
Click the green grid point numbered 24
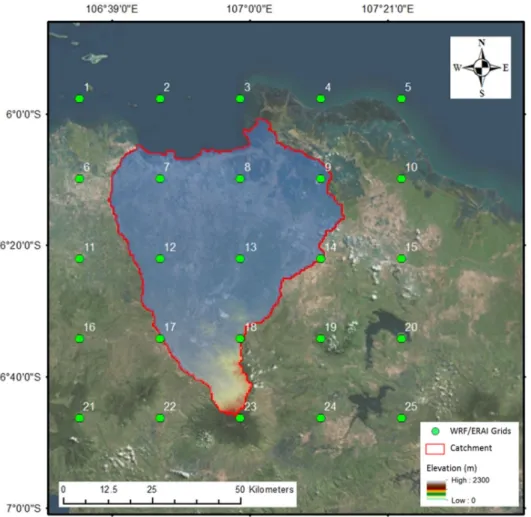pos(321,418)
